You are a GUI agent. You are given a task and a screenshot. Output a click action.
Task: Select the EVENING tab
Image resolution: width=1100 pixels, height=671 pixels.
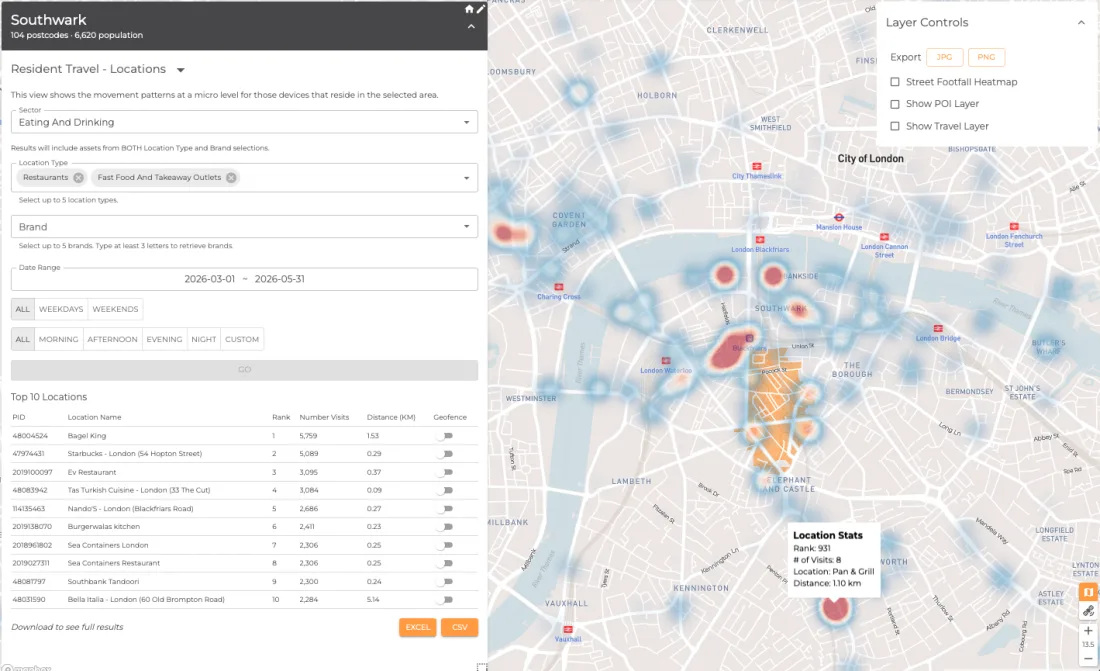click(164, 339)
